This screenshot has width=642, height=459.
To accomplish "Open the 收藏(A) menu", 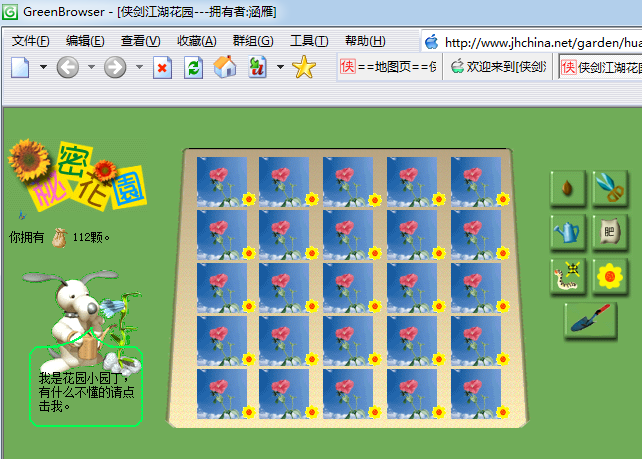I will coord(197,41).
